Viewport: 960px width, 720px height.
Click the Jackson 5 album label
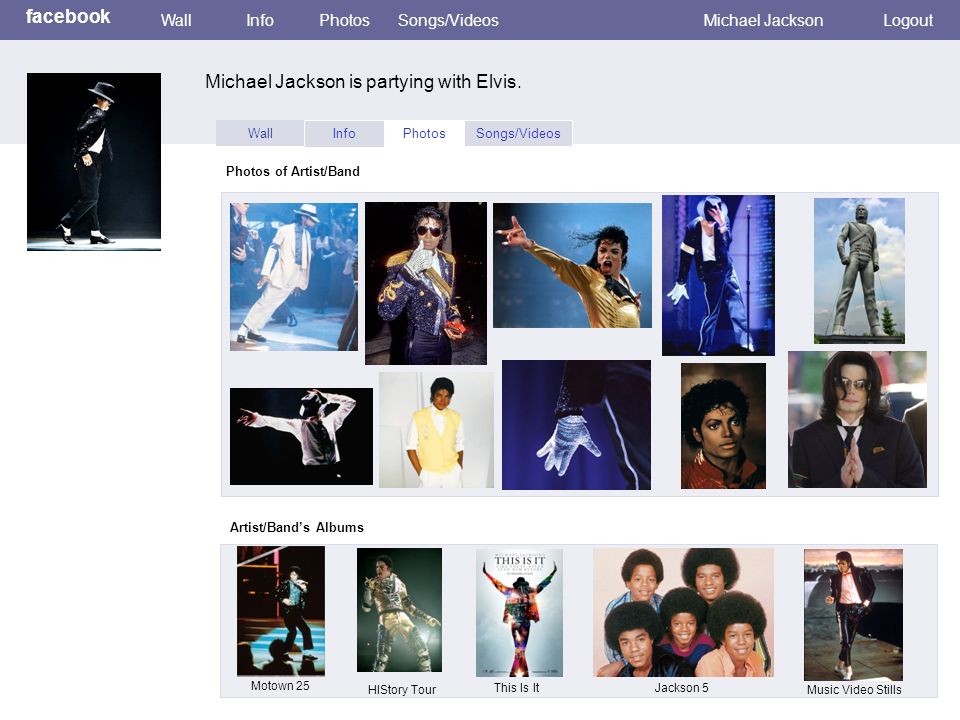coord(681,688)
